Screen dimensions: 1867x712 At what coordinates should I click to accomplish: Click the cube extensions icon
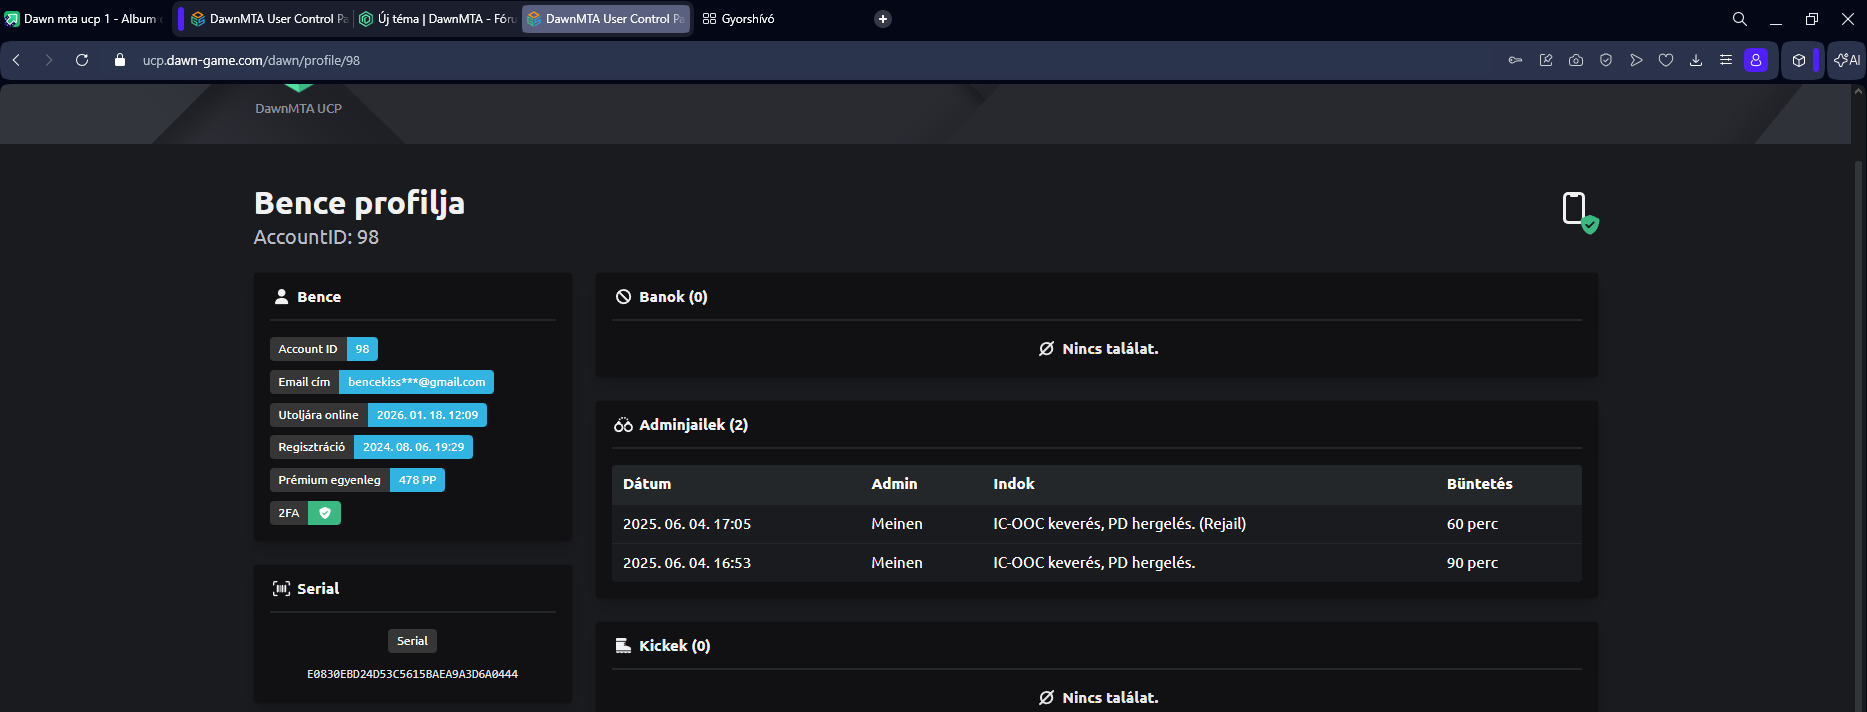1799,60
